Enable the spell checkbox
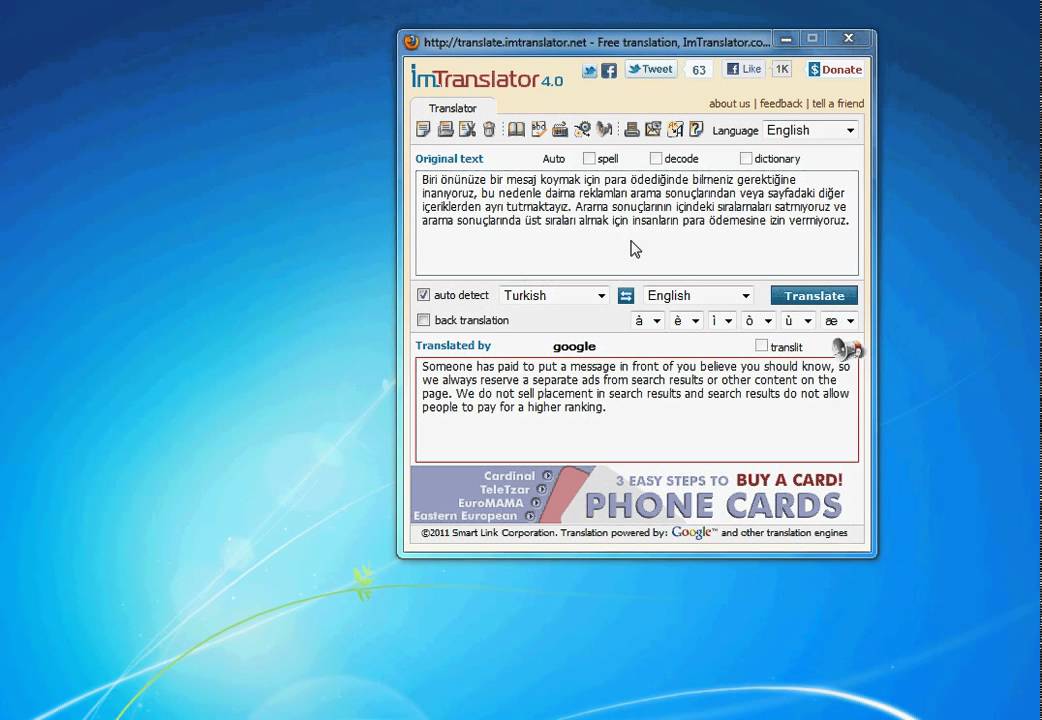This screenshot has height=720, width=1042. (589, 158)
